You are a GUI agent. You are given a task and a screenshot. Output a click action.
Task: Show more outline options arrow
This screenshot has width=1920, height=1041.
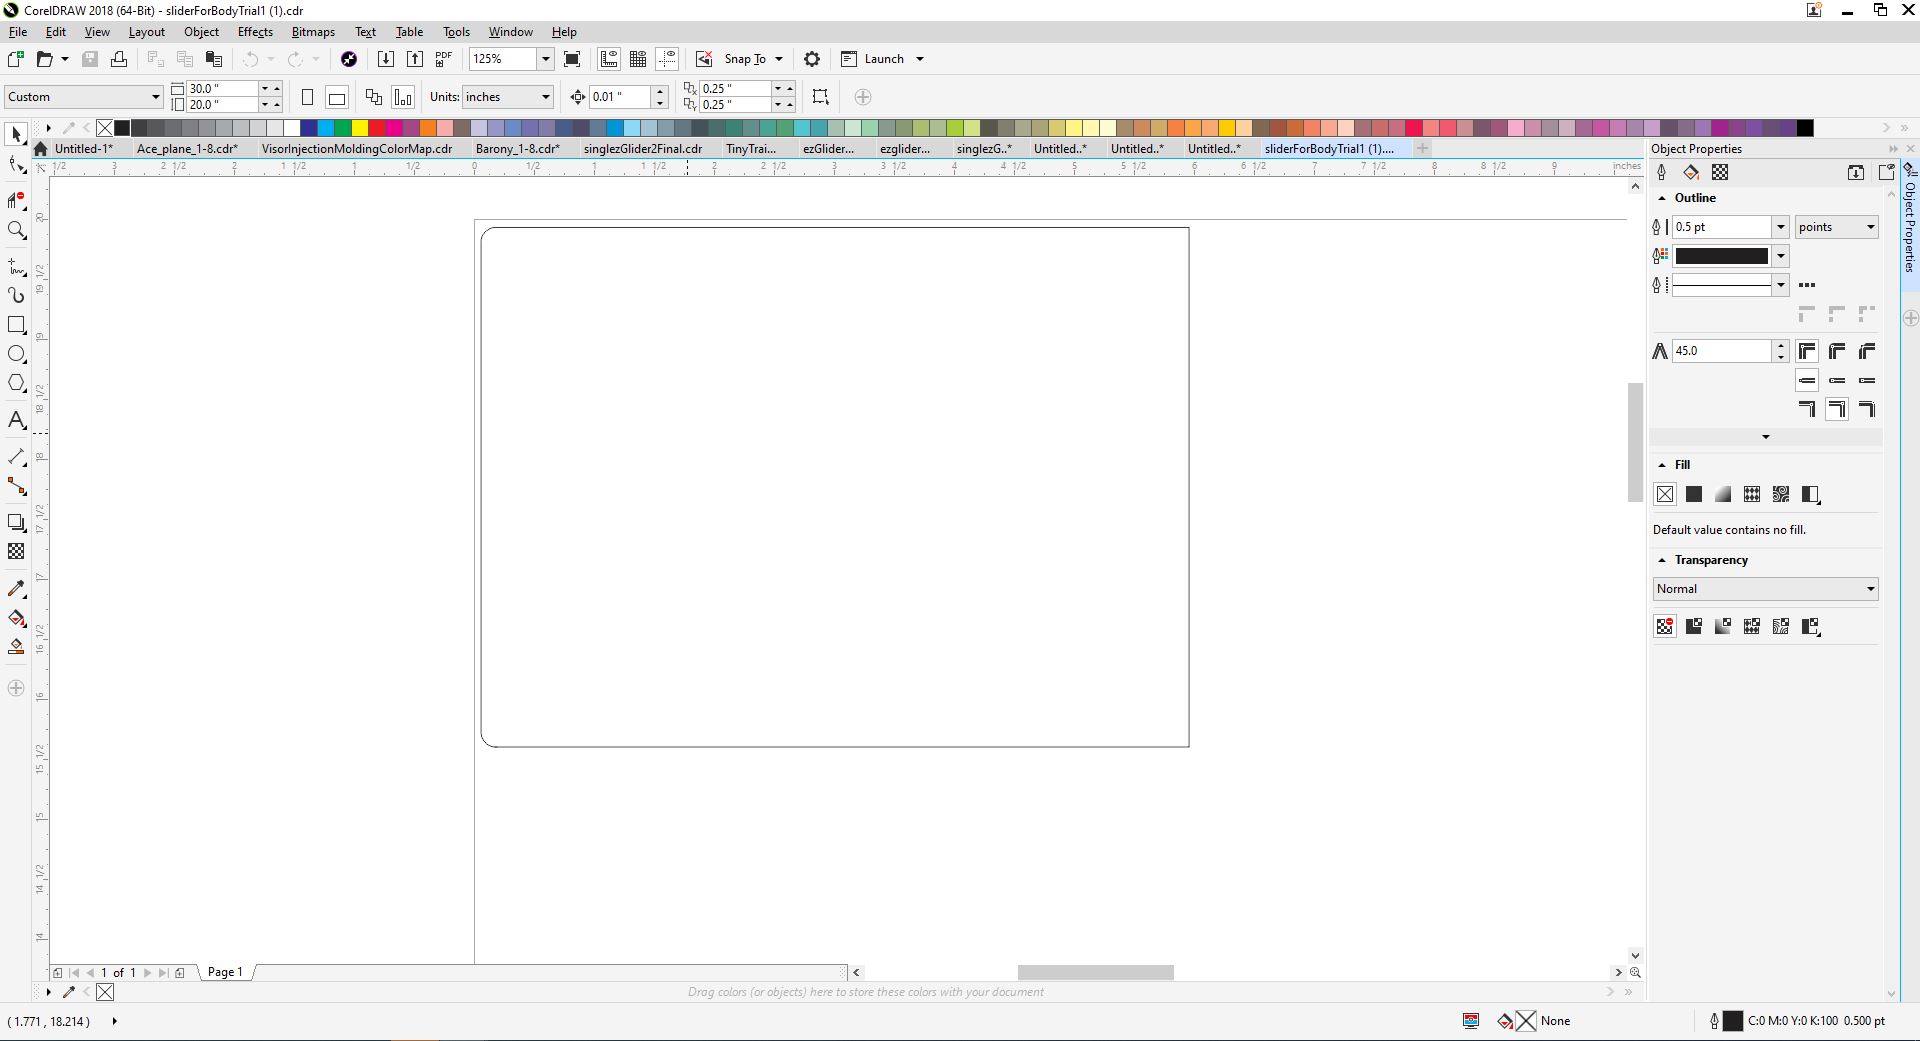1766,437
